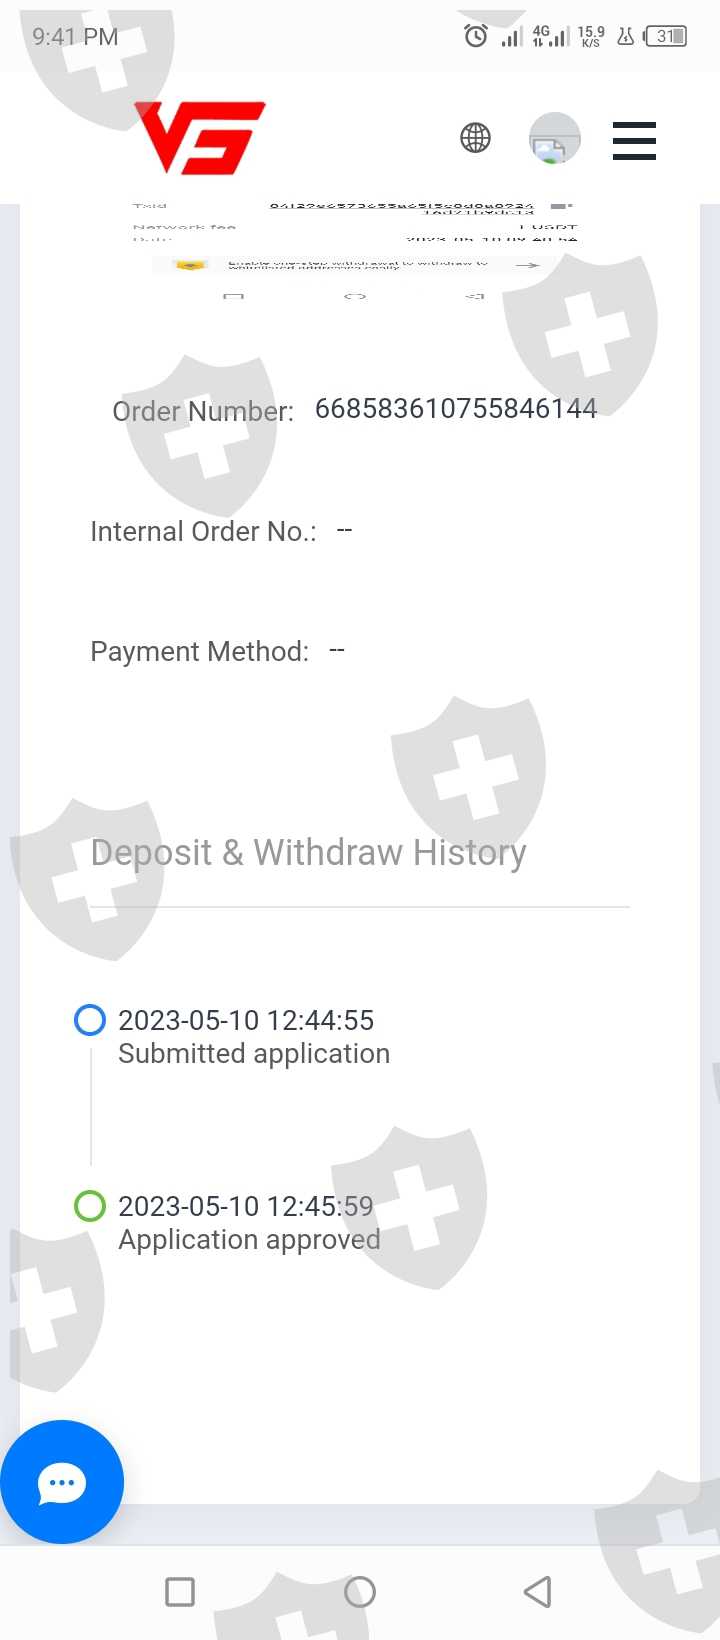Tap the Deposit & Withdraw History heading

coord(308,853)
